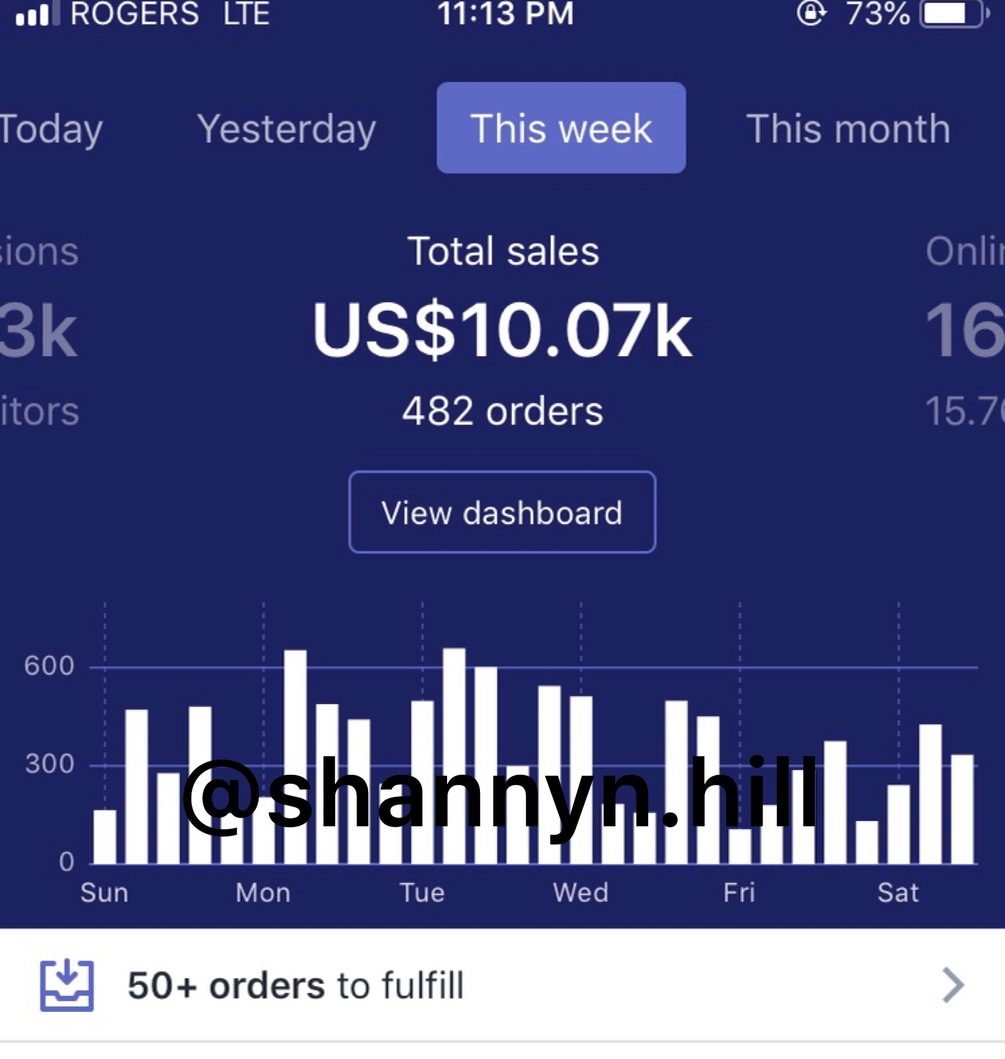Tap the partially visible Online card on right

click(x=965, y=332)
